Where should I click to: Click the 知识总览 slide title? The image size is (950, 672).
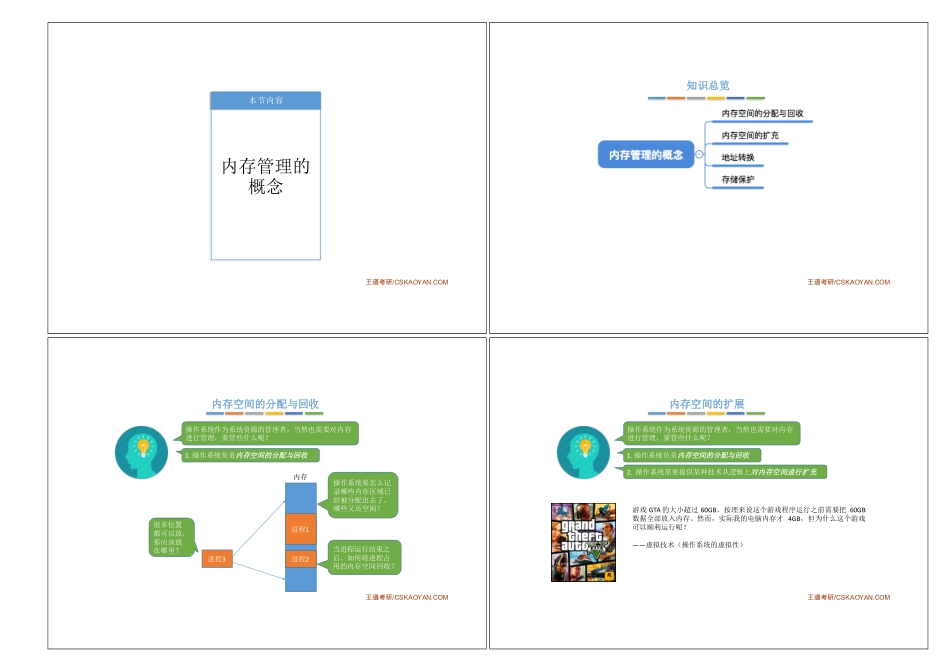coord(710,85)
